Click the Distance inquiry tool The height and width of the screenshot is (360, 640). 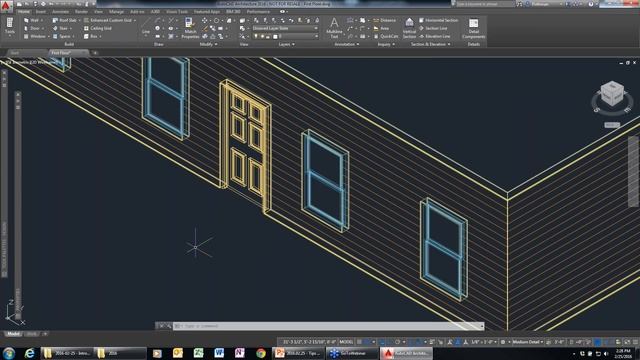coord(384,20)
